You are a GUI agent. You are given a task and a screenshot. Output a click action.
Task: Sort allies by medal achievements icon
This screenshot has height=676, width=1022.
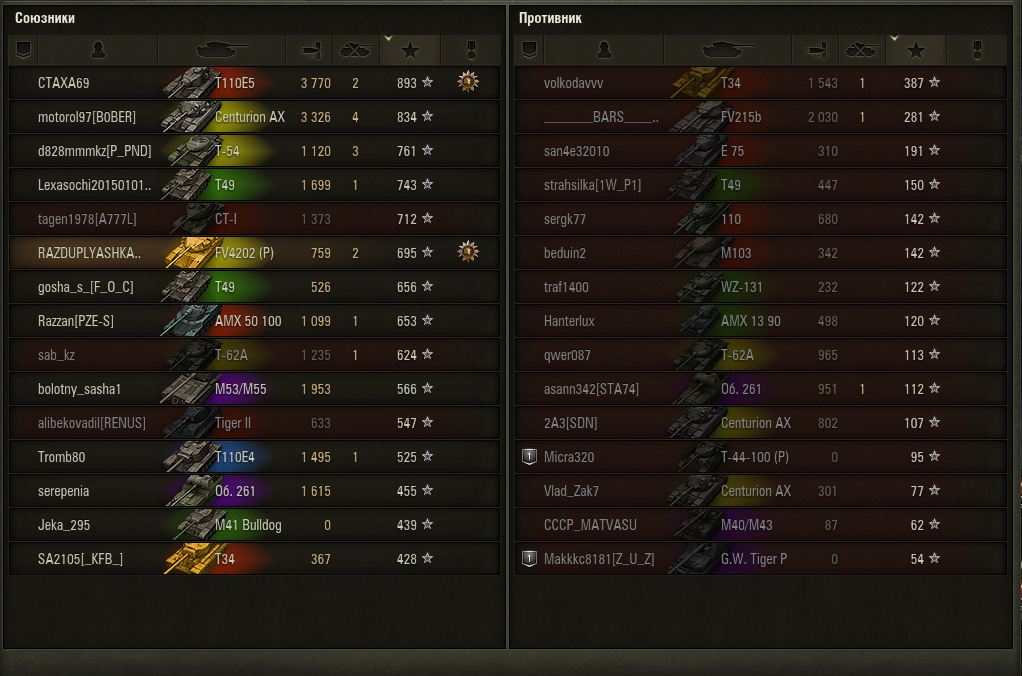471,50
